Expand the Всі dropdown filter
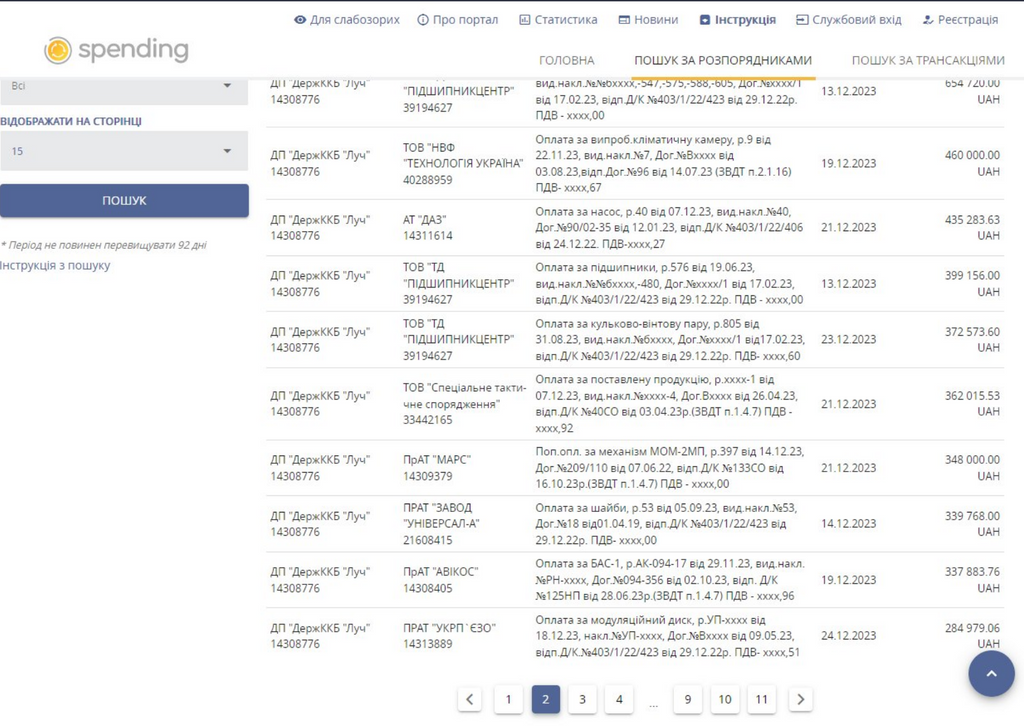1024x726 pixels. tap(123, 86)
